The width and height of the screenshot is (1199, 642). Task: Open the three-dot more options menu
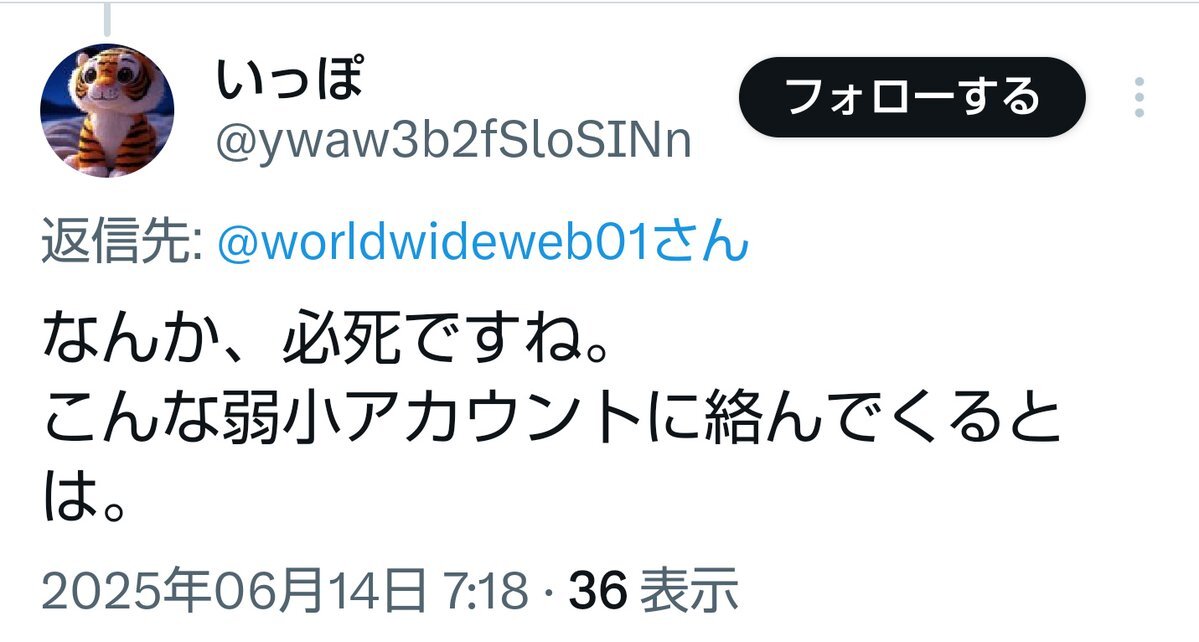[1139, 97]
